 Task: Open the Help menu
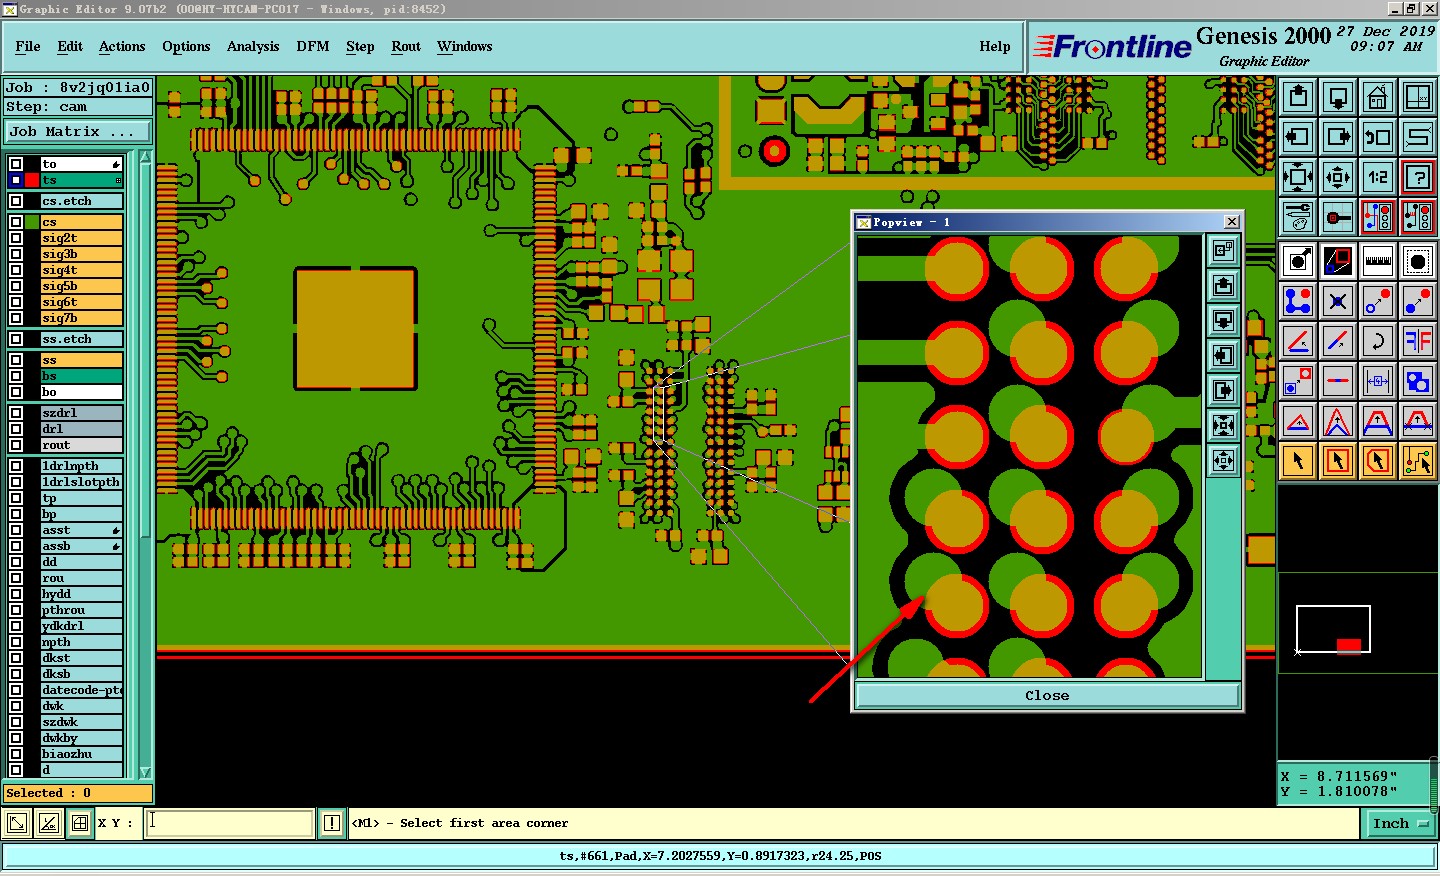pyautogui.click(x=995, y=46)
